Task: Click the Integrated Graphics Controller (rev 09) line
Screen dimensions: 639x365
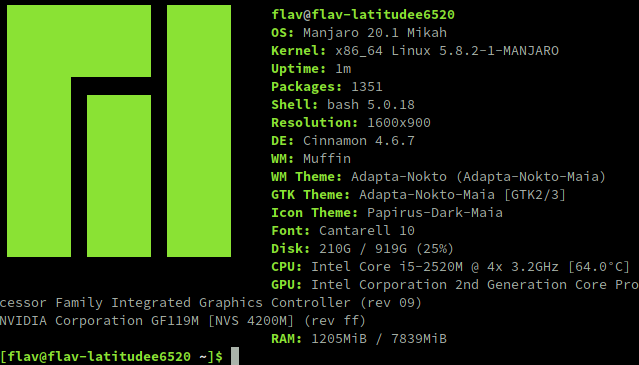Action: pyautogui.click(x=211, y=302)
